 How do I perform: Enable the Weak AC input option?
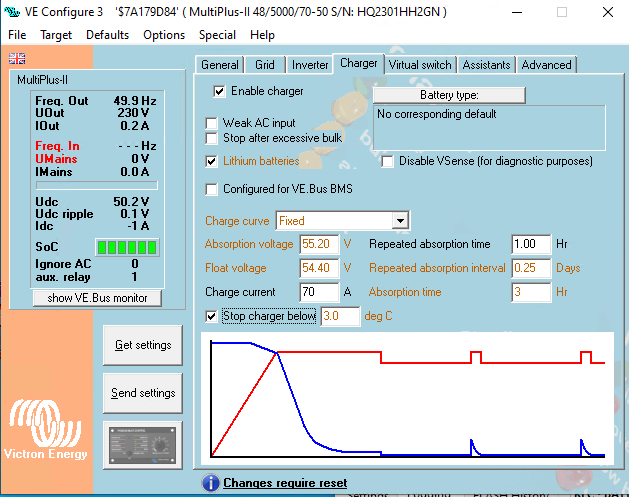[x=212, y=123]
